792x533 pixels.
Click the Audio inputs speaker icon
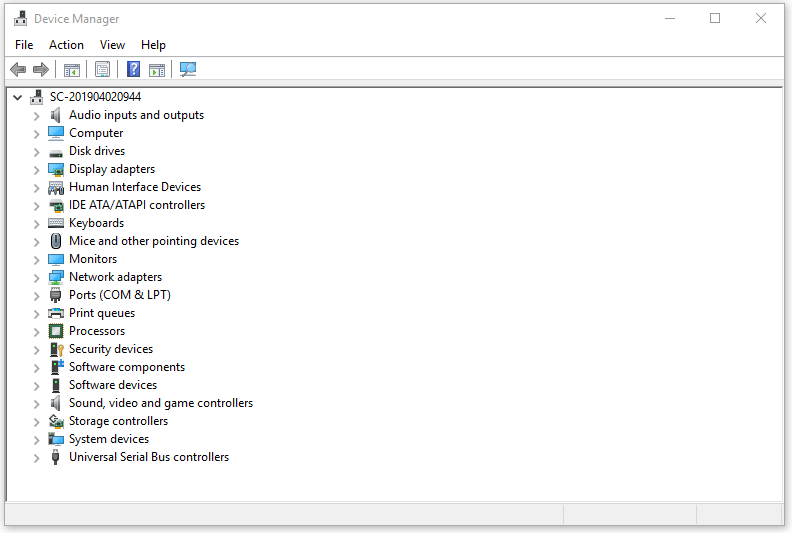coord(56,115)
